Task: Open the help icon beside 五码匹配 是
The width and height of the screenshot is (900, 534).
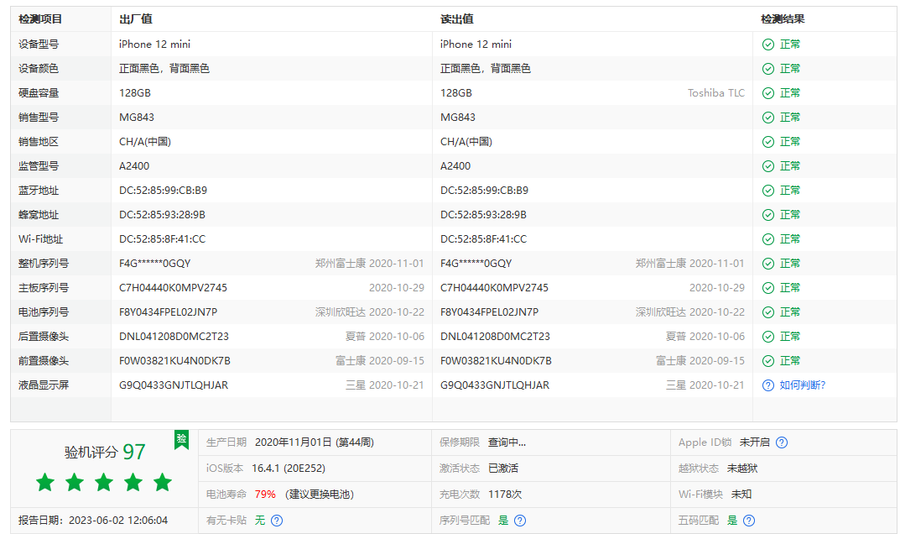Action: (749, 520)
